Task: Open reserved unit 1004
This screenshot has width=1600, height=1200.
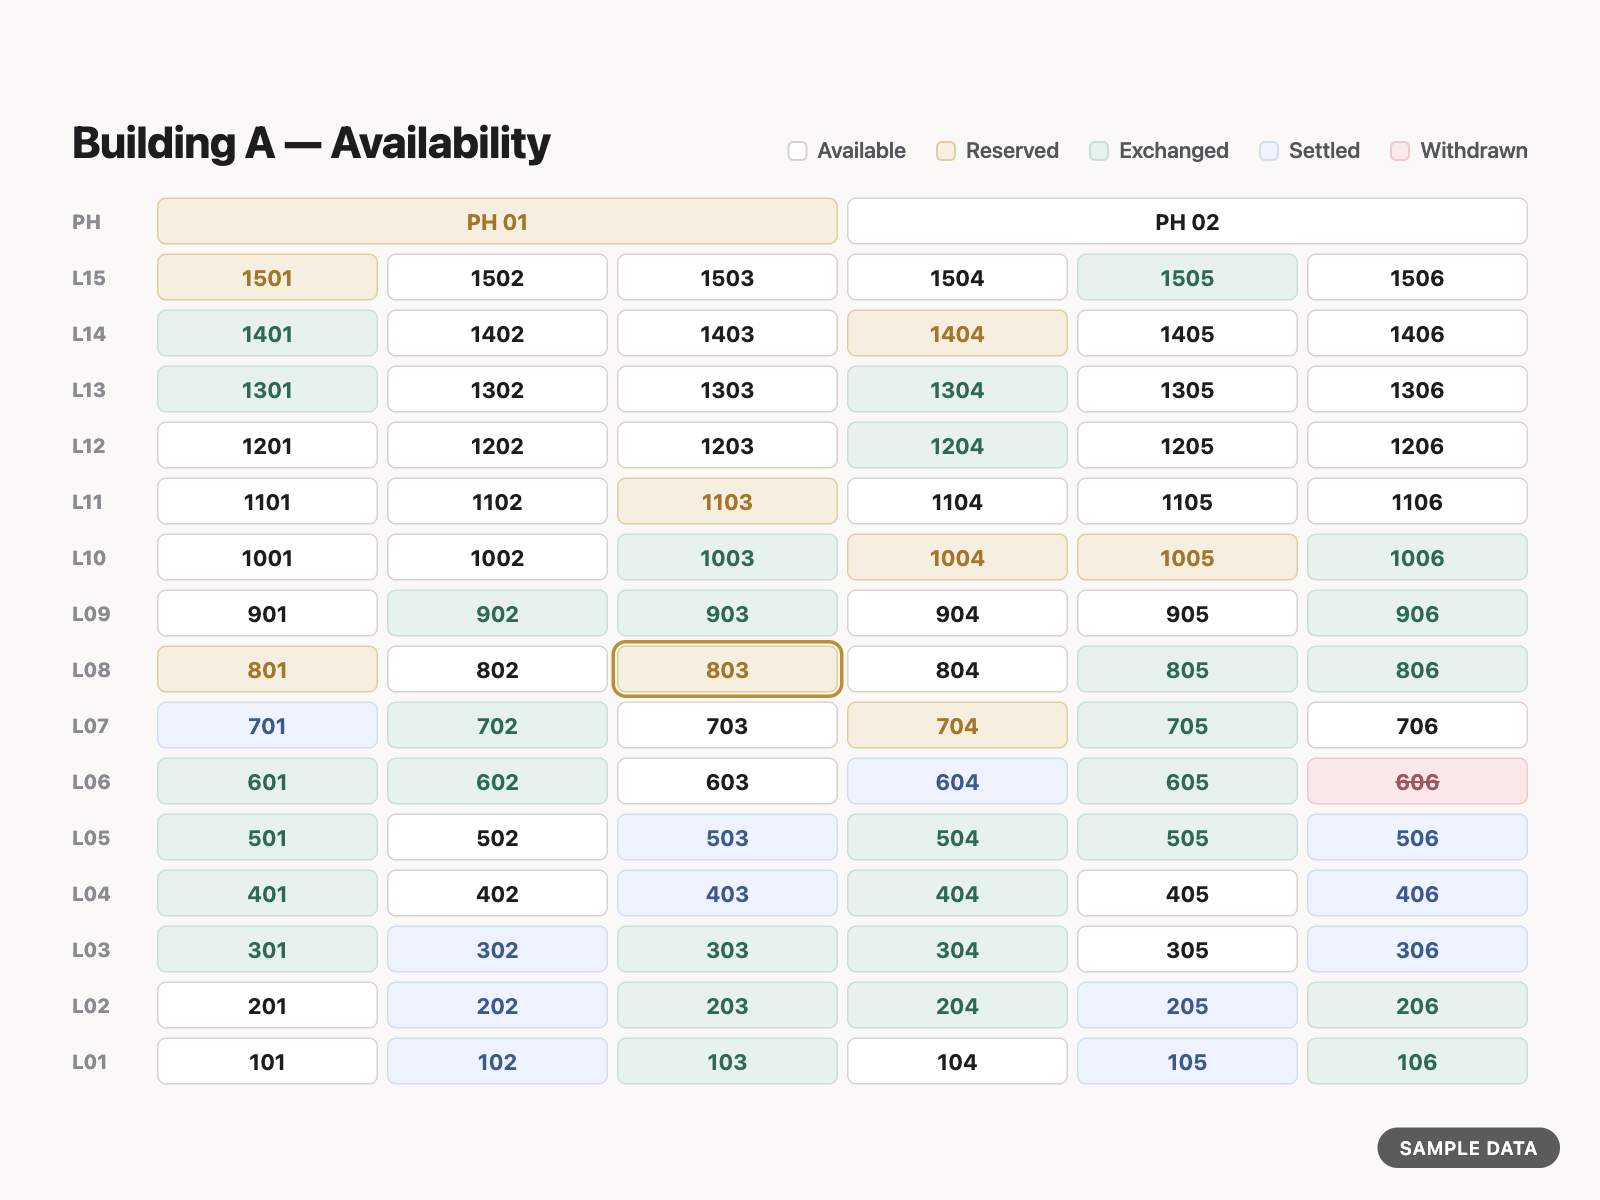Action: point(957,557)
